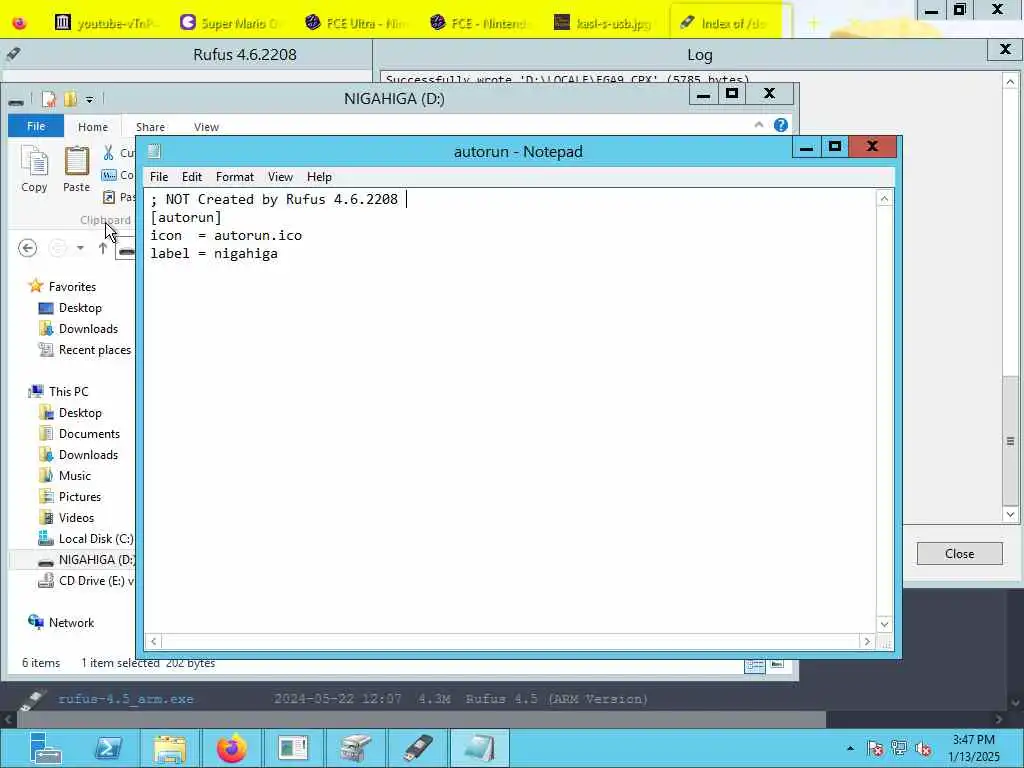Click the news-style taskbar application icon
The width and height of the screenshot is (1024, 768).
(x=293, y=748)
